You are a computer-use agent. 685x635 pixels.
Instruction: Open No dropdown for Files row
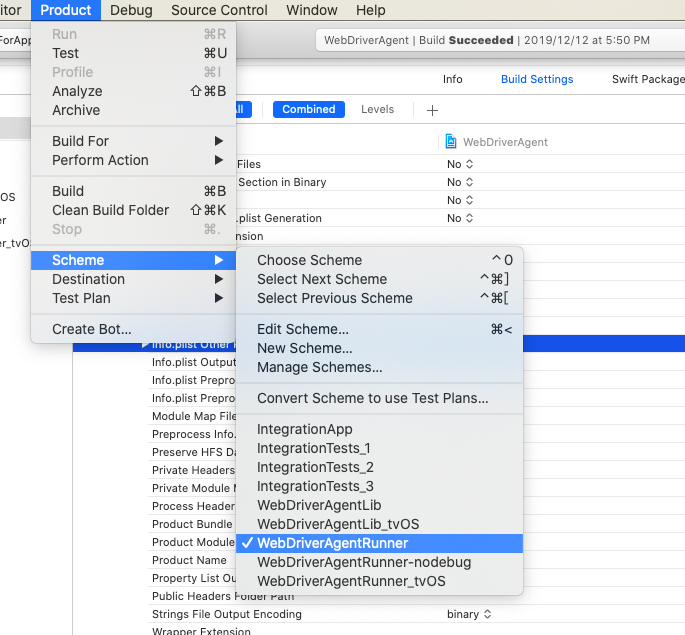[x=460, y=164]
